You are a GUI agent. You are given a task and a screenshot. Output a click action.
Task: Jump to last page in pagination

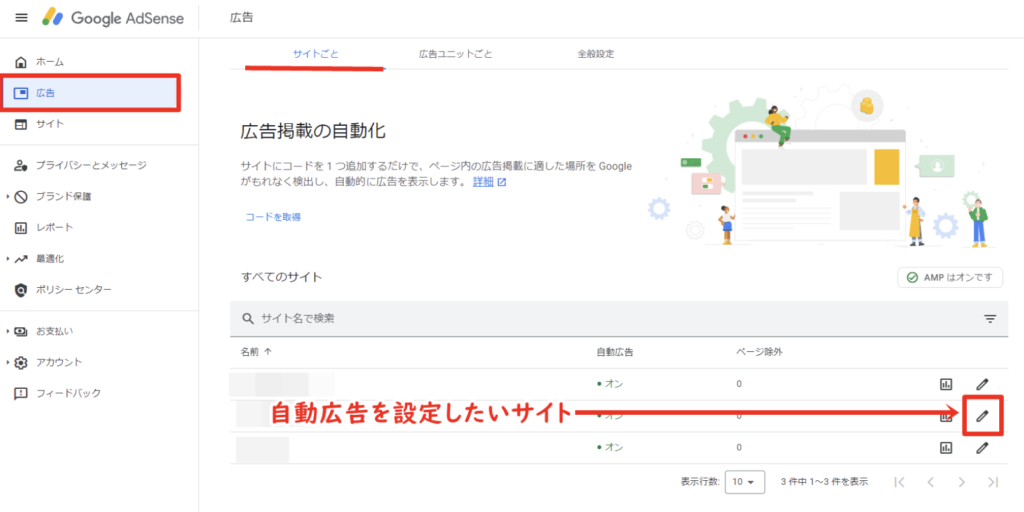[x=992, y=481]
